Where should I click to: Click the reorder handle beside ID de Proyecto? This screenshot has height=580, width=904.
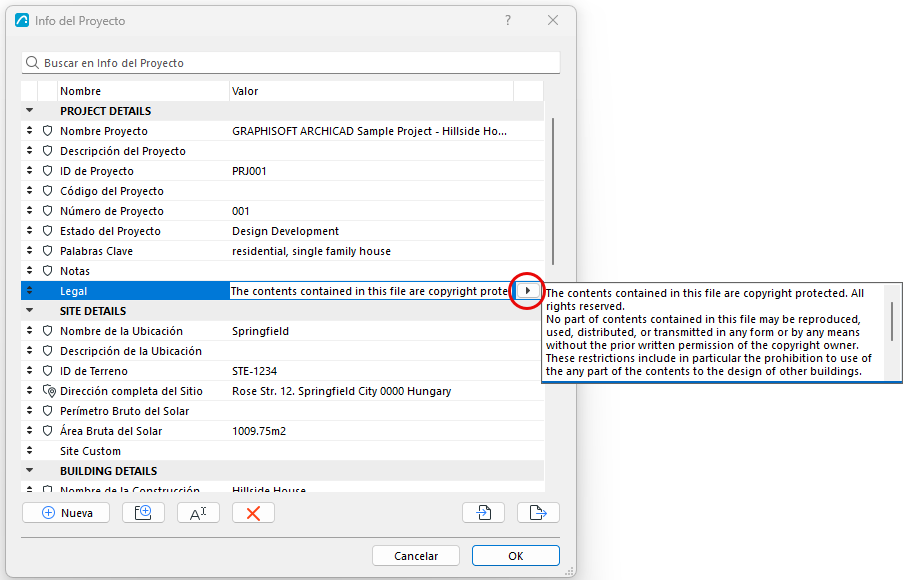point(29,171)
